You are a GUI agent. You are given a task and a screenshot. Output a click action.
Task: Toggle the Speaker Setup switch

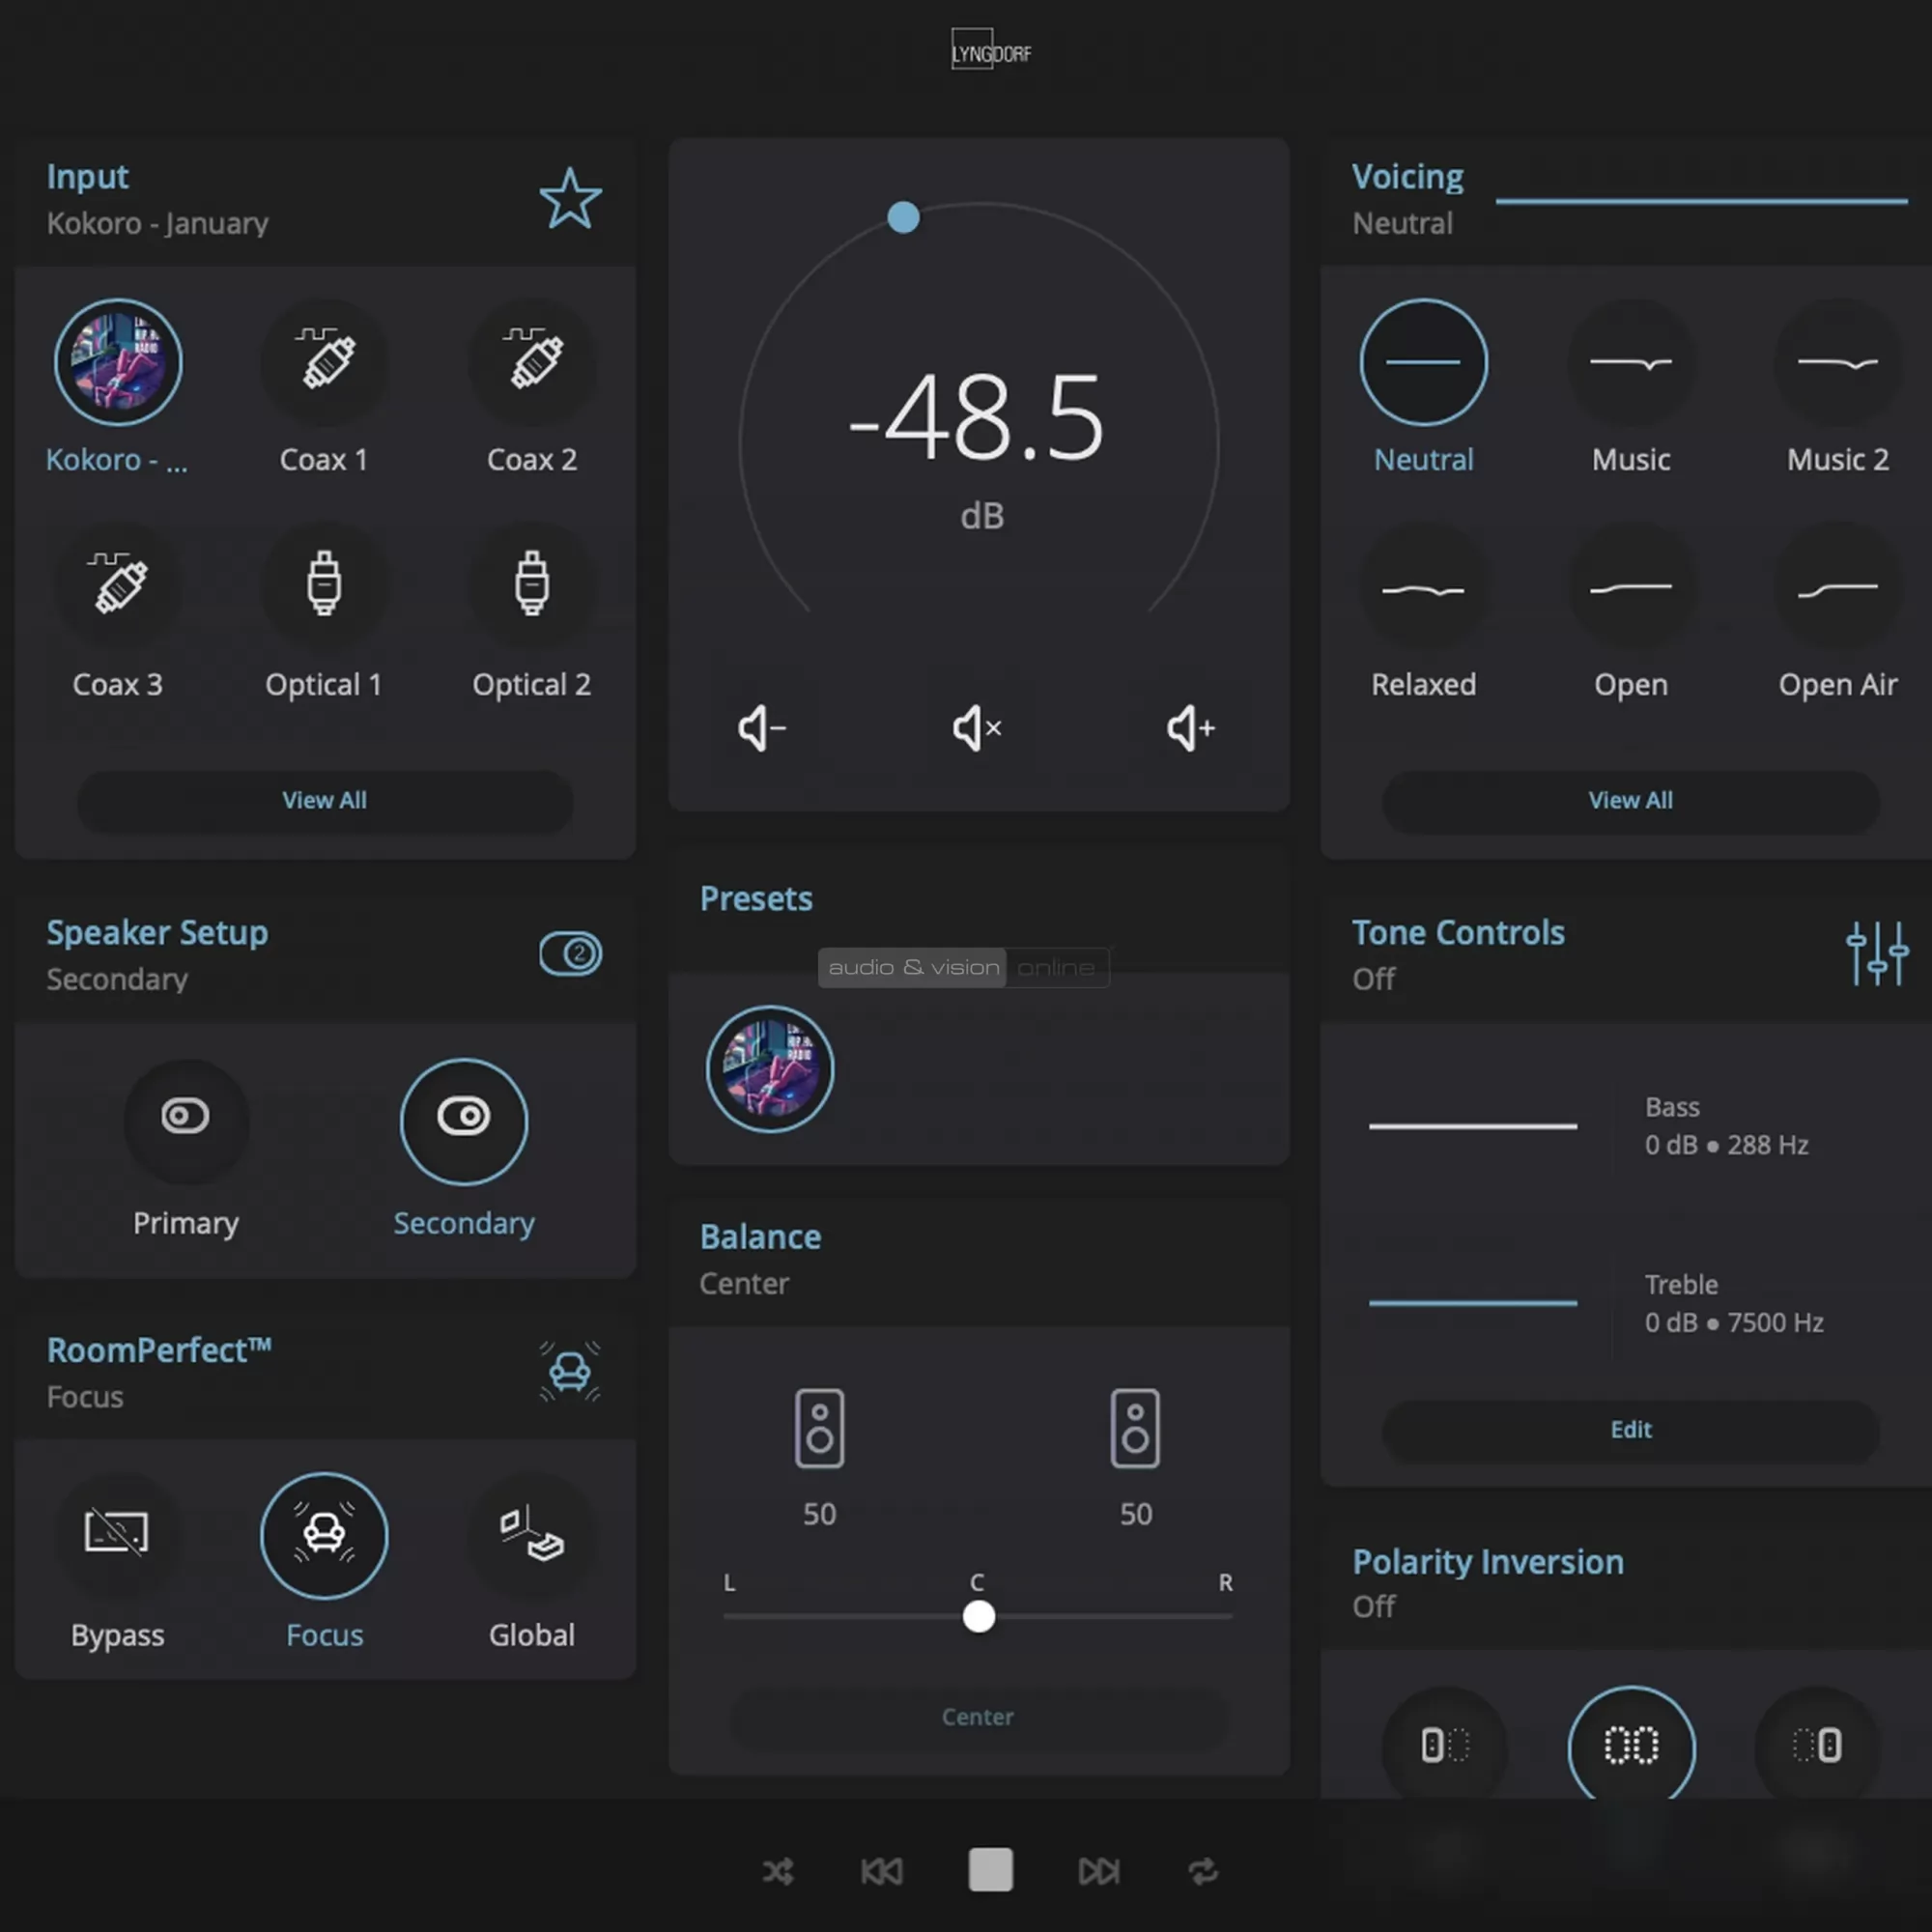coord(570,953)
